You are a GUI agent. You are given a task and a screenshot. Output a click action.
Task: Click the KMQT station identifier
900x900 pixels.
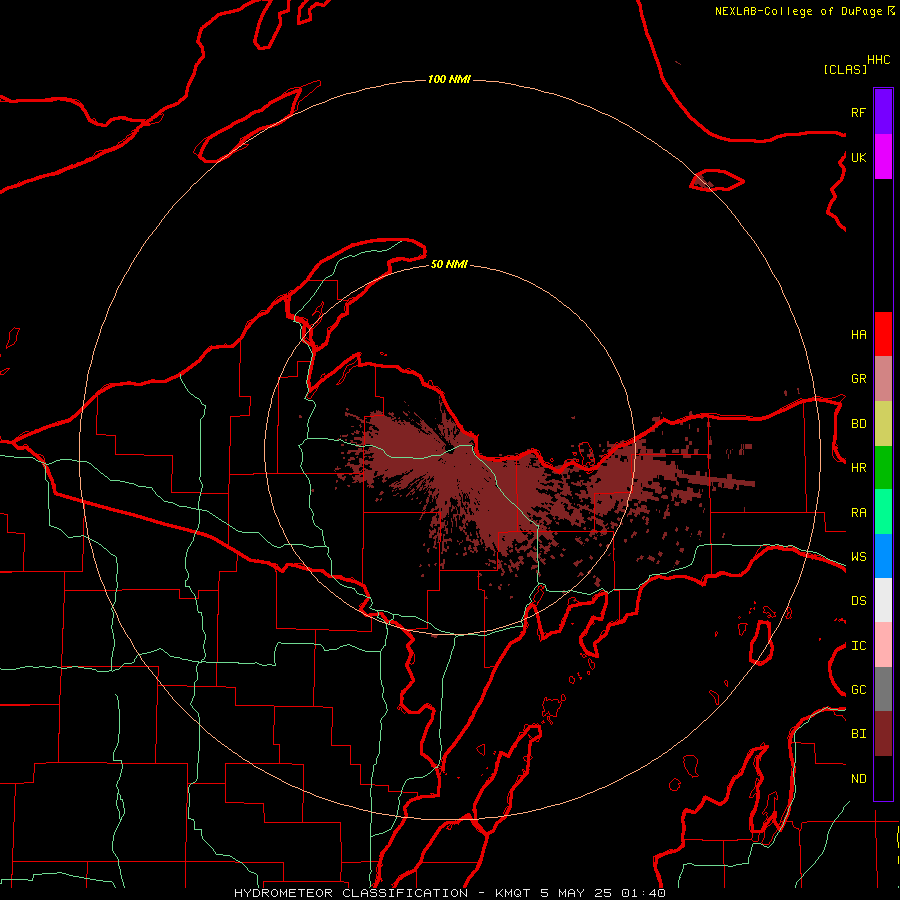point(513,893)
